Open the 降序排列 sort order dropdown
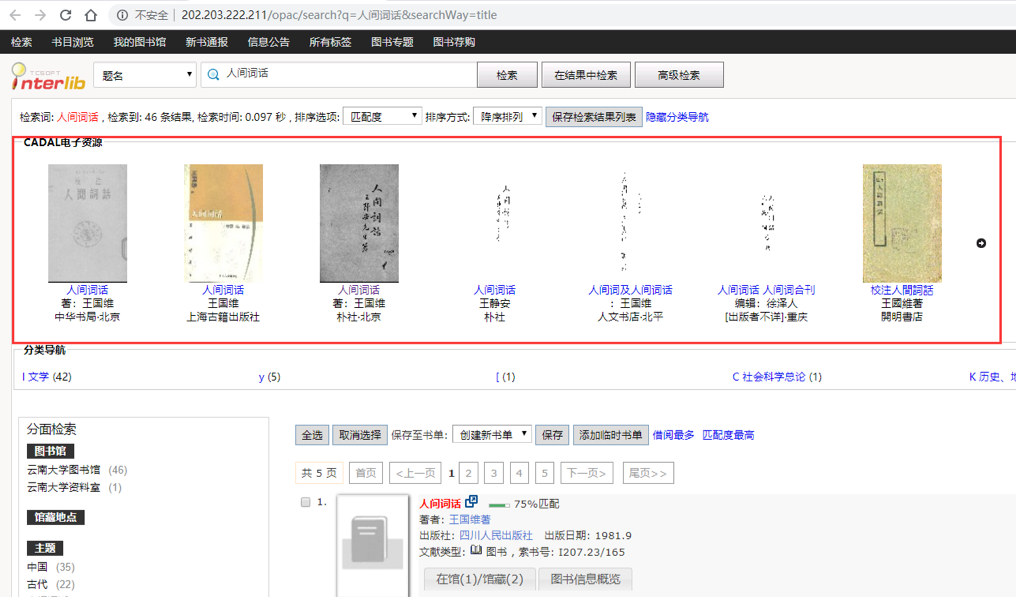Screen dimensions: 1016x597 coord(507,117)
